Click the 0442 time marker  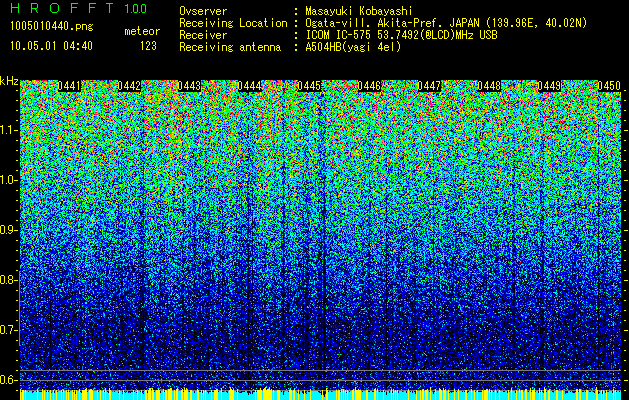point(129,86)
